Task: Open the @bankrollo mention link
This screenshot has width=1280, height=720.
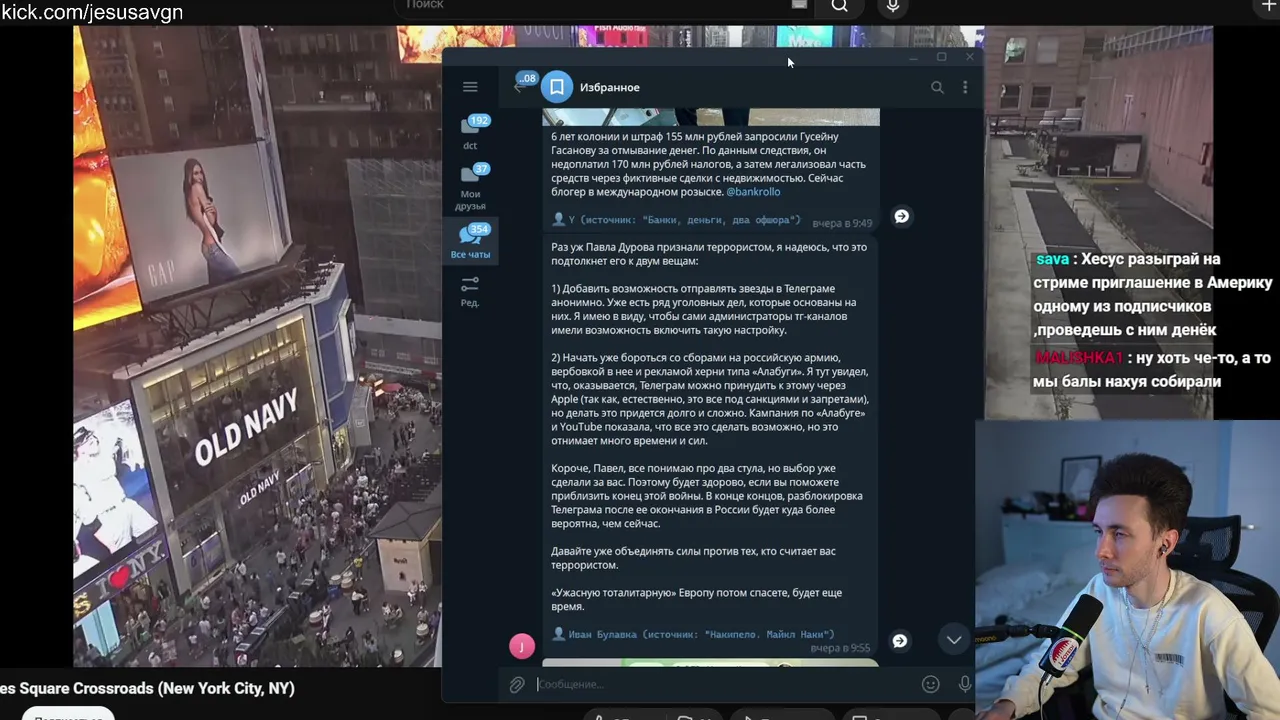Action: point(753,192)
